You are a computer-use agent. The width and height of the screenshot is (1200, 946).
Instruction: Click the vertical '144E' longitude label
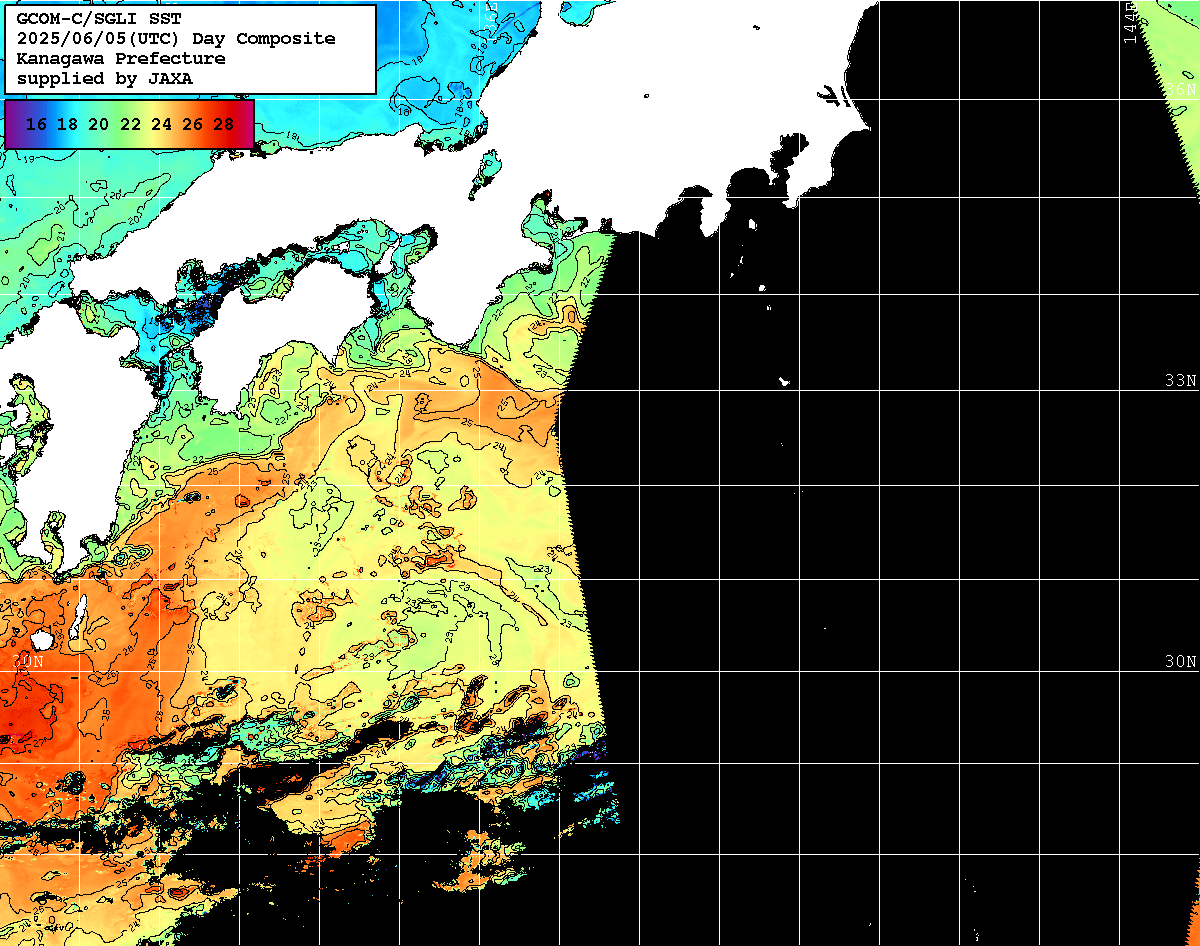tap(1130, 22)
